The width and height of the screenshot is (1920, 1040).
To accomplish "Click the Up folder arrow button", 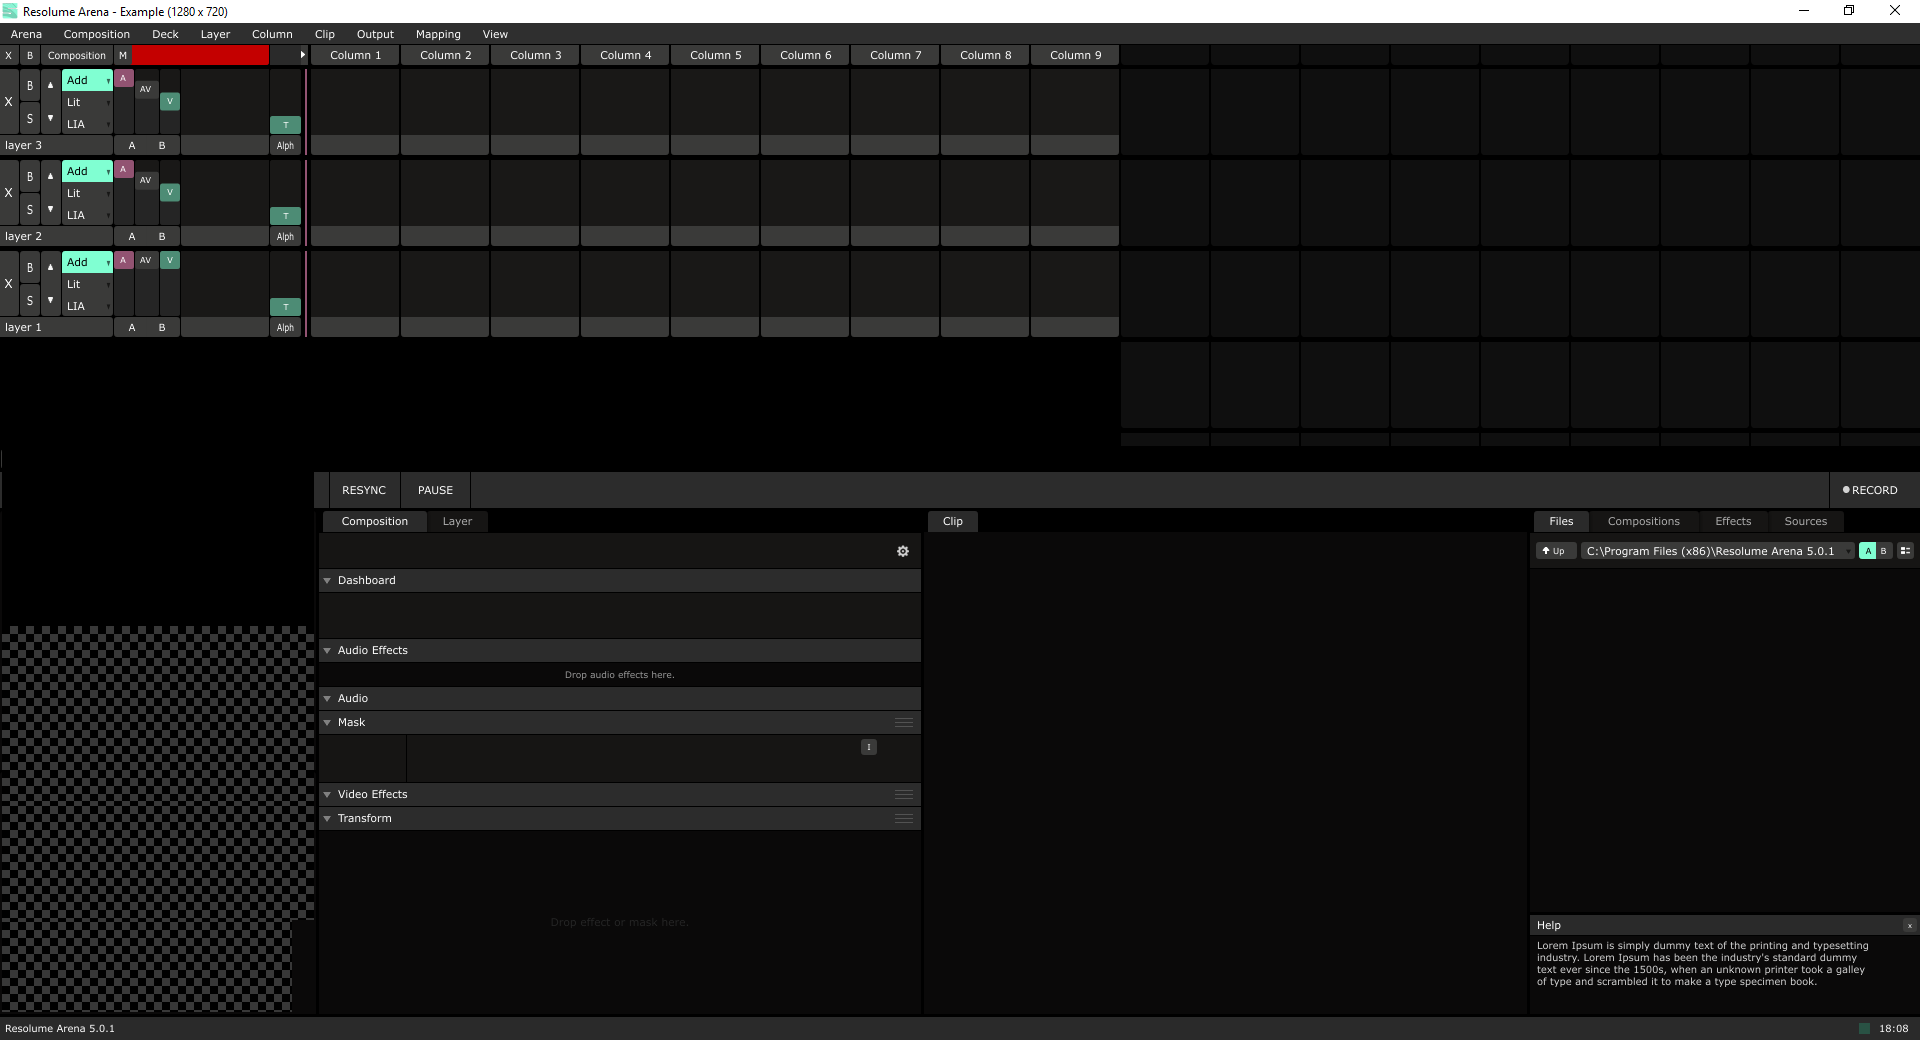I will (1554, 551).
